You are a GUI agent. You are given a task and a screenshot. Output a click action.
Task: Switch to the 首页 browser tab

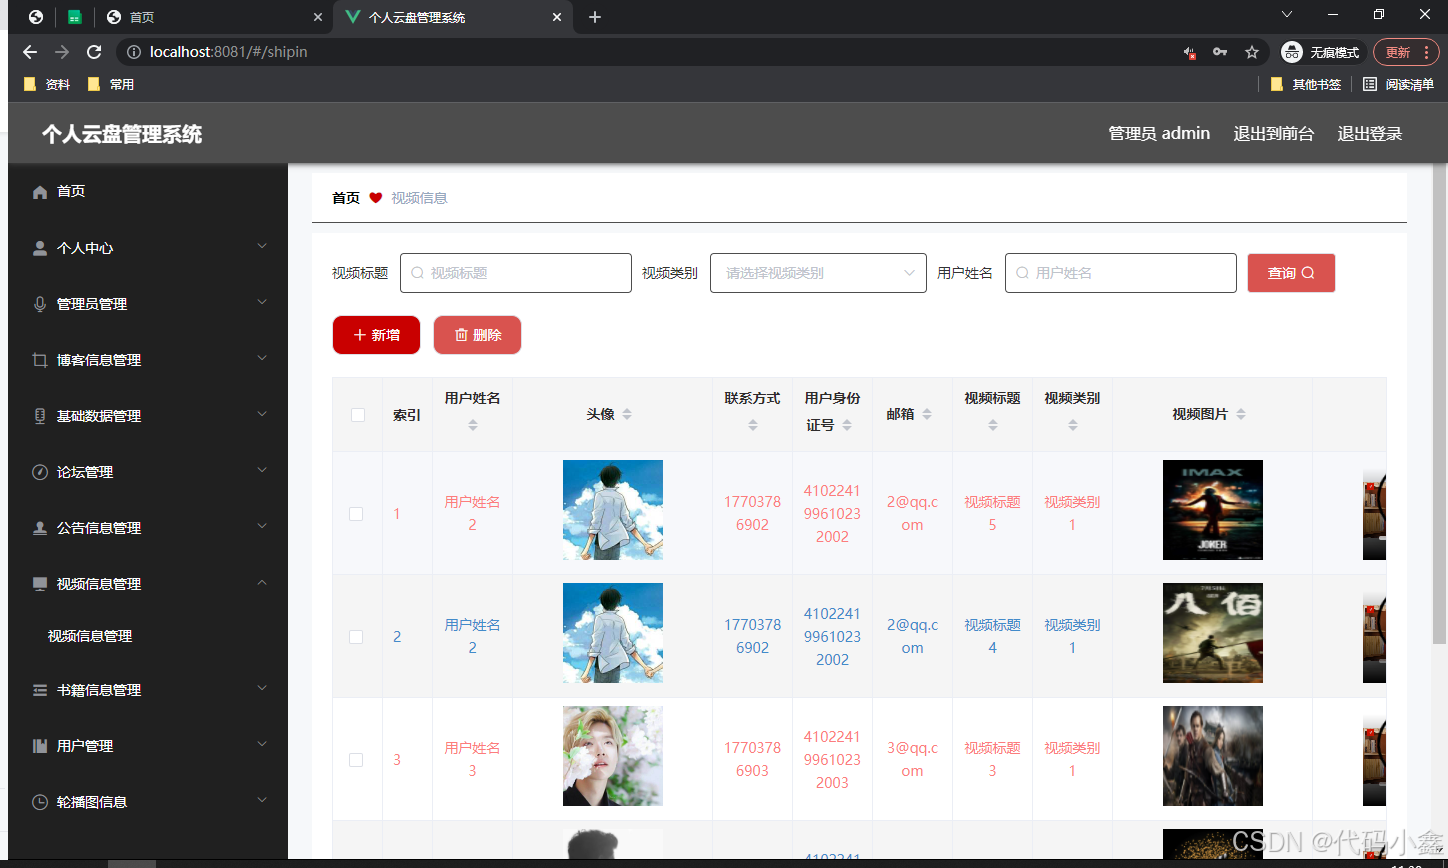pos(215,17)
